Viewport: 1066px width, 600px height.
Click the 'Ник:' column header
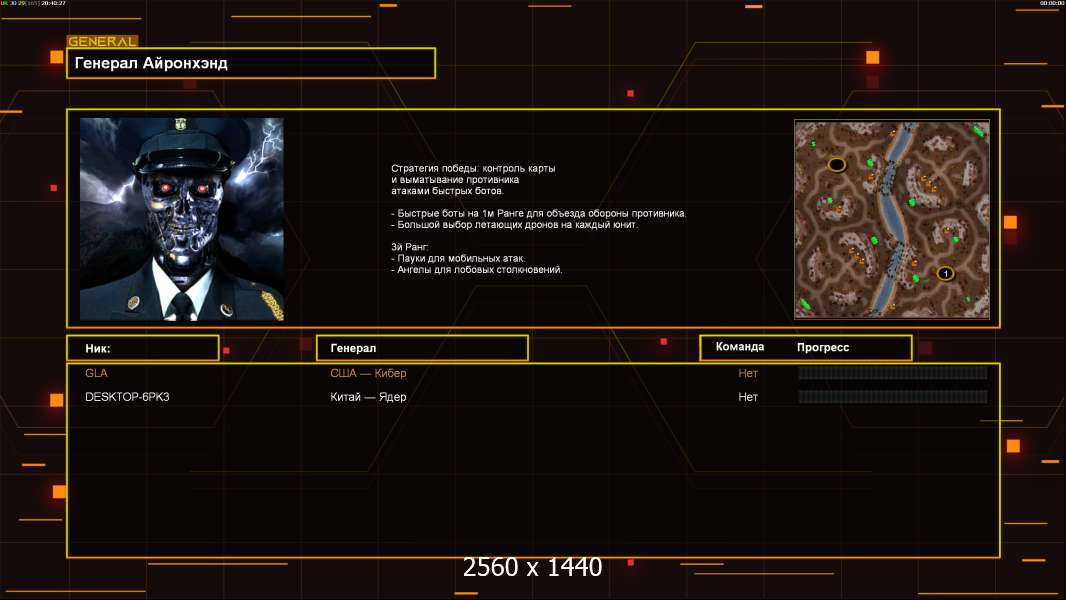pos(143,348)
